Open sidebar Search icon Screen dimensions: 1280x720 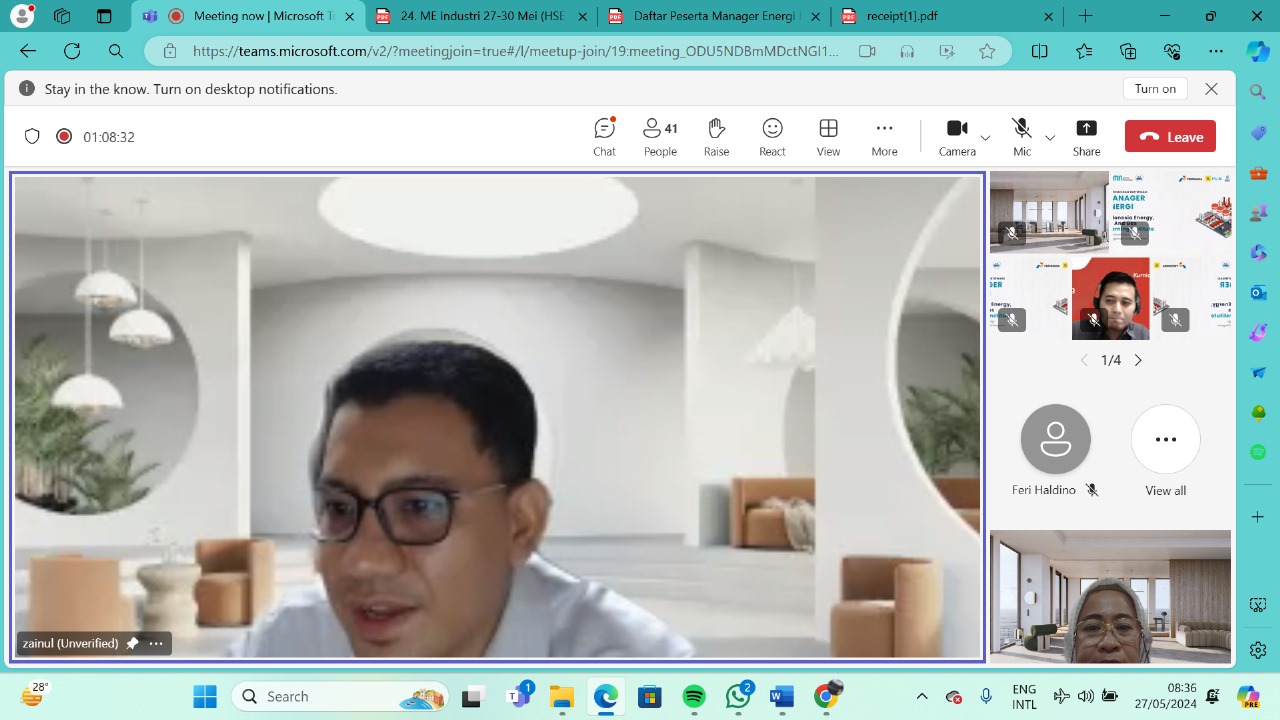1258,92
